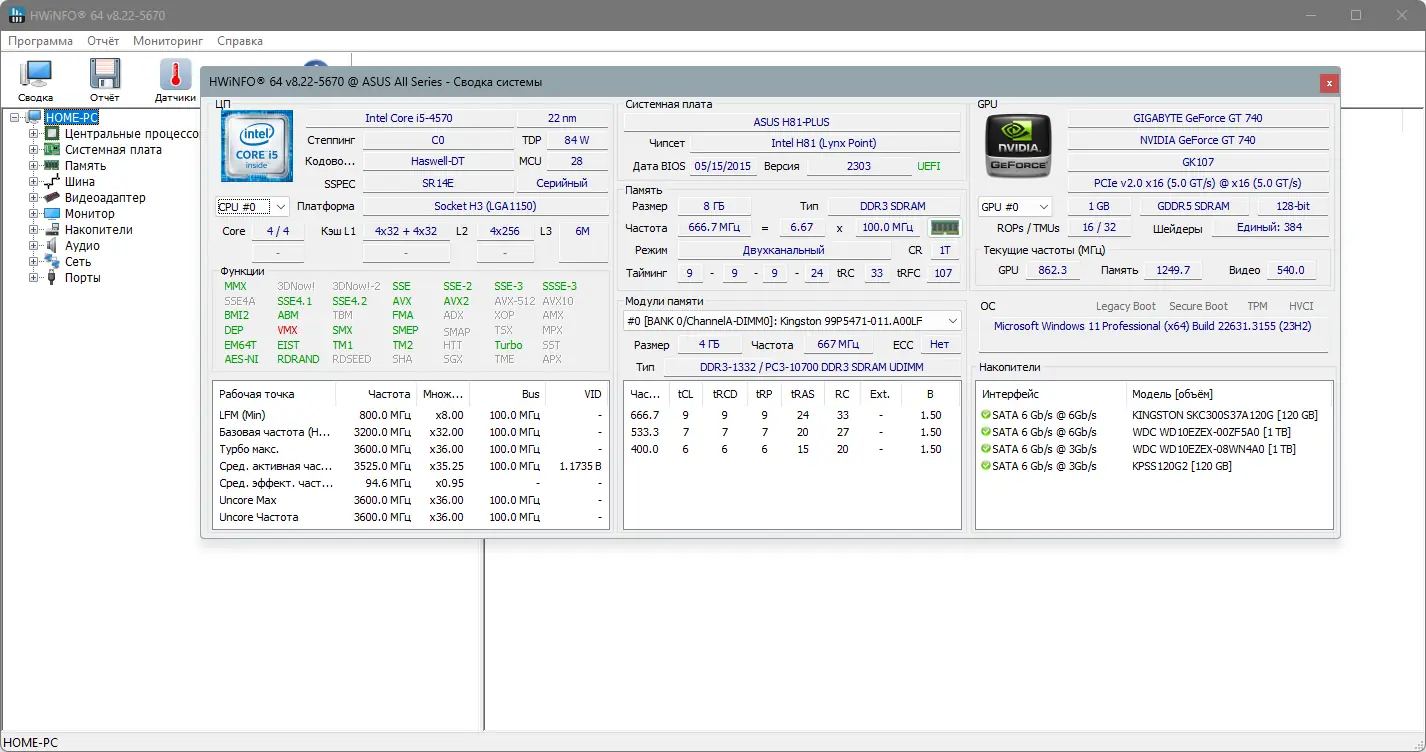The height and width of the screenshot is (752, 1426).
Task: Click the Intel Core i5 logo
Action: [x=257, y=147]
